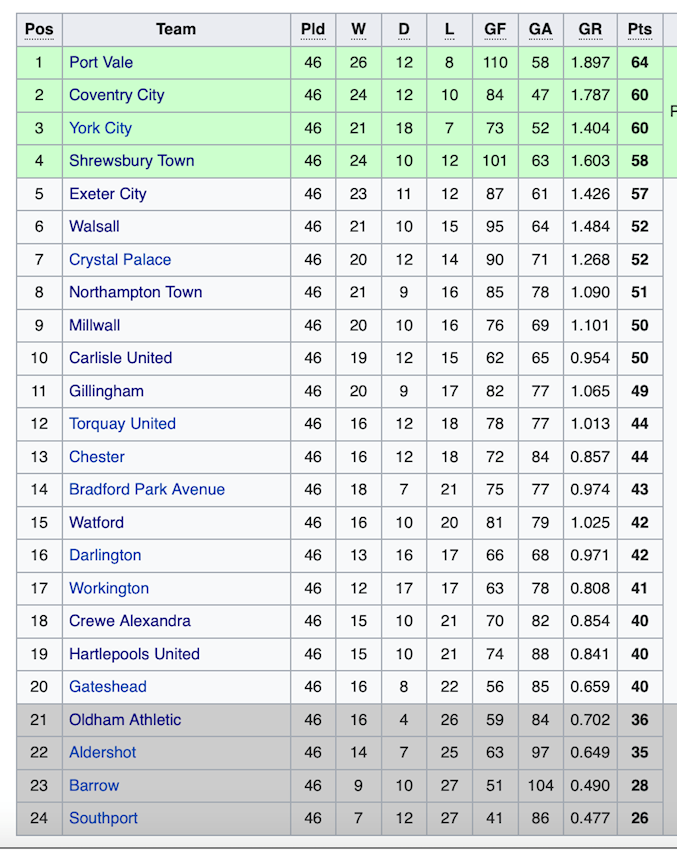Screen dimensions: 677x850
Task: Follow the Southport team link
Action: pos(104,818)
